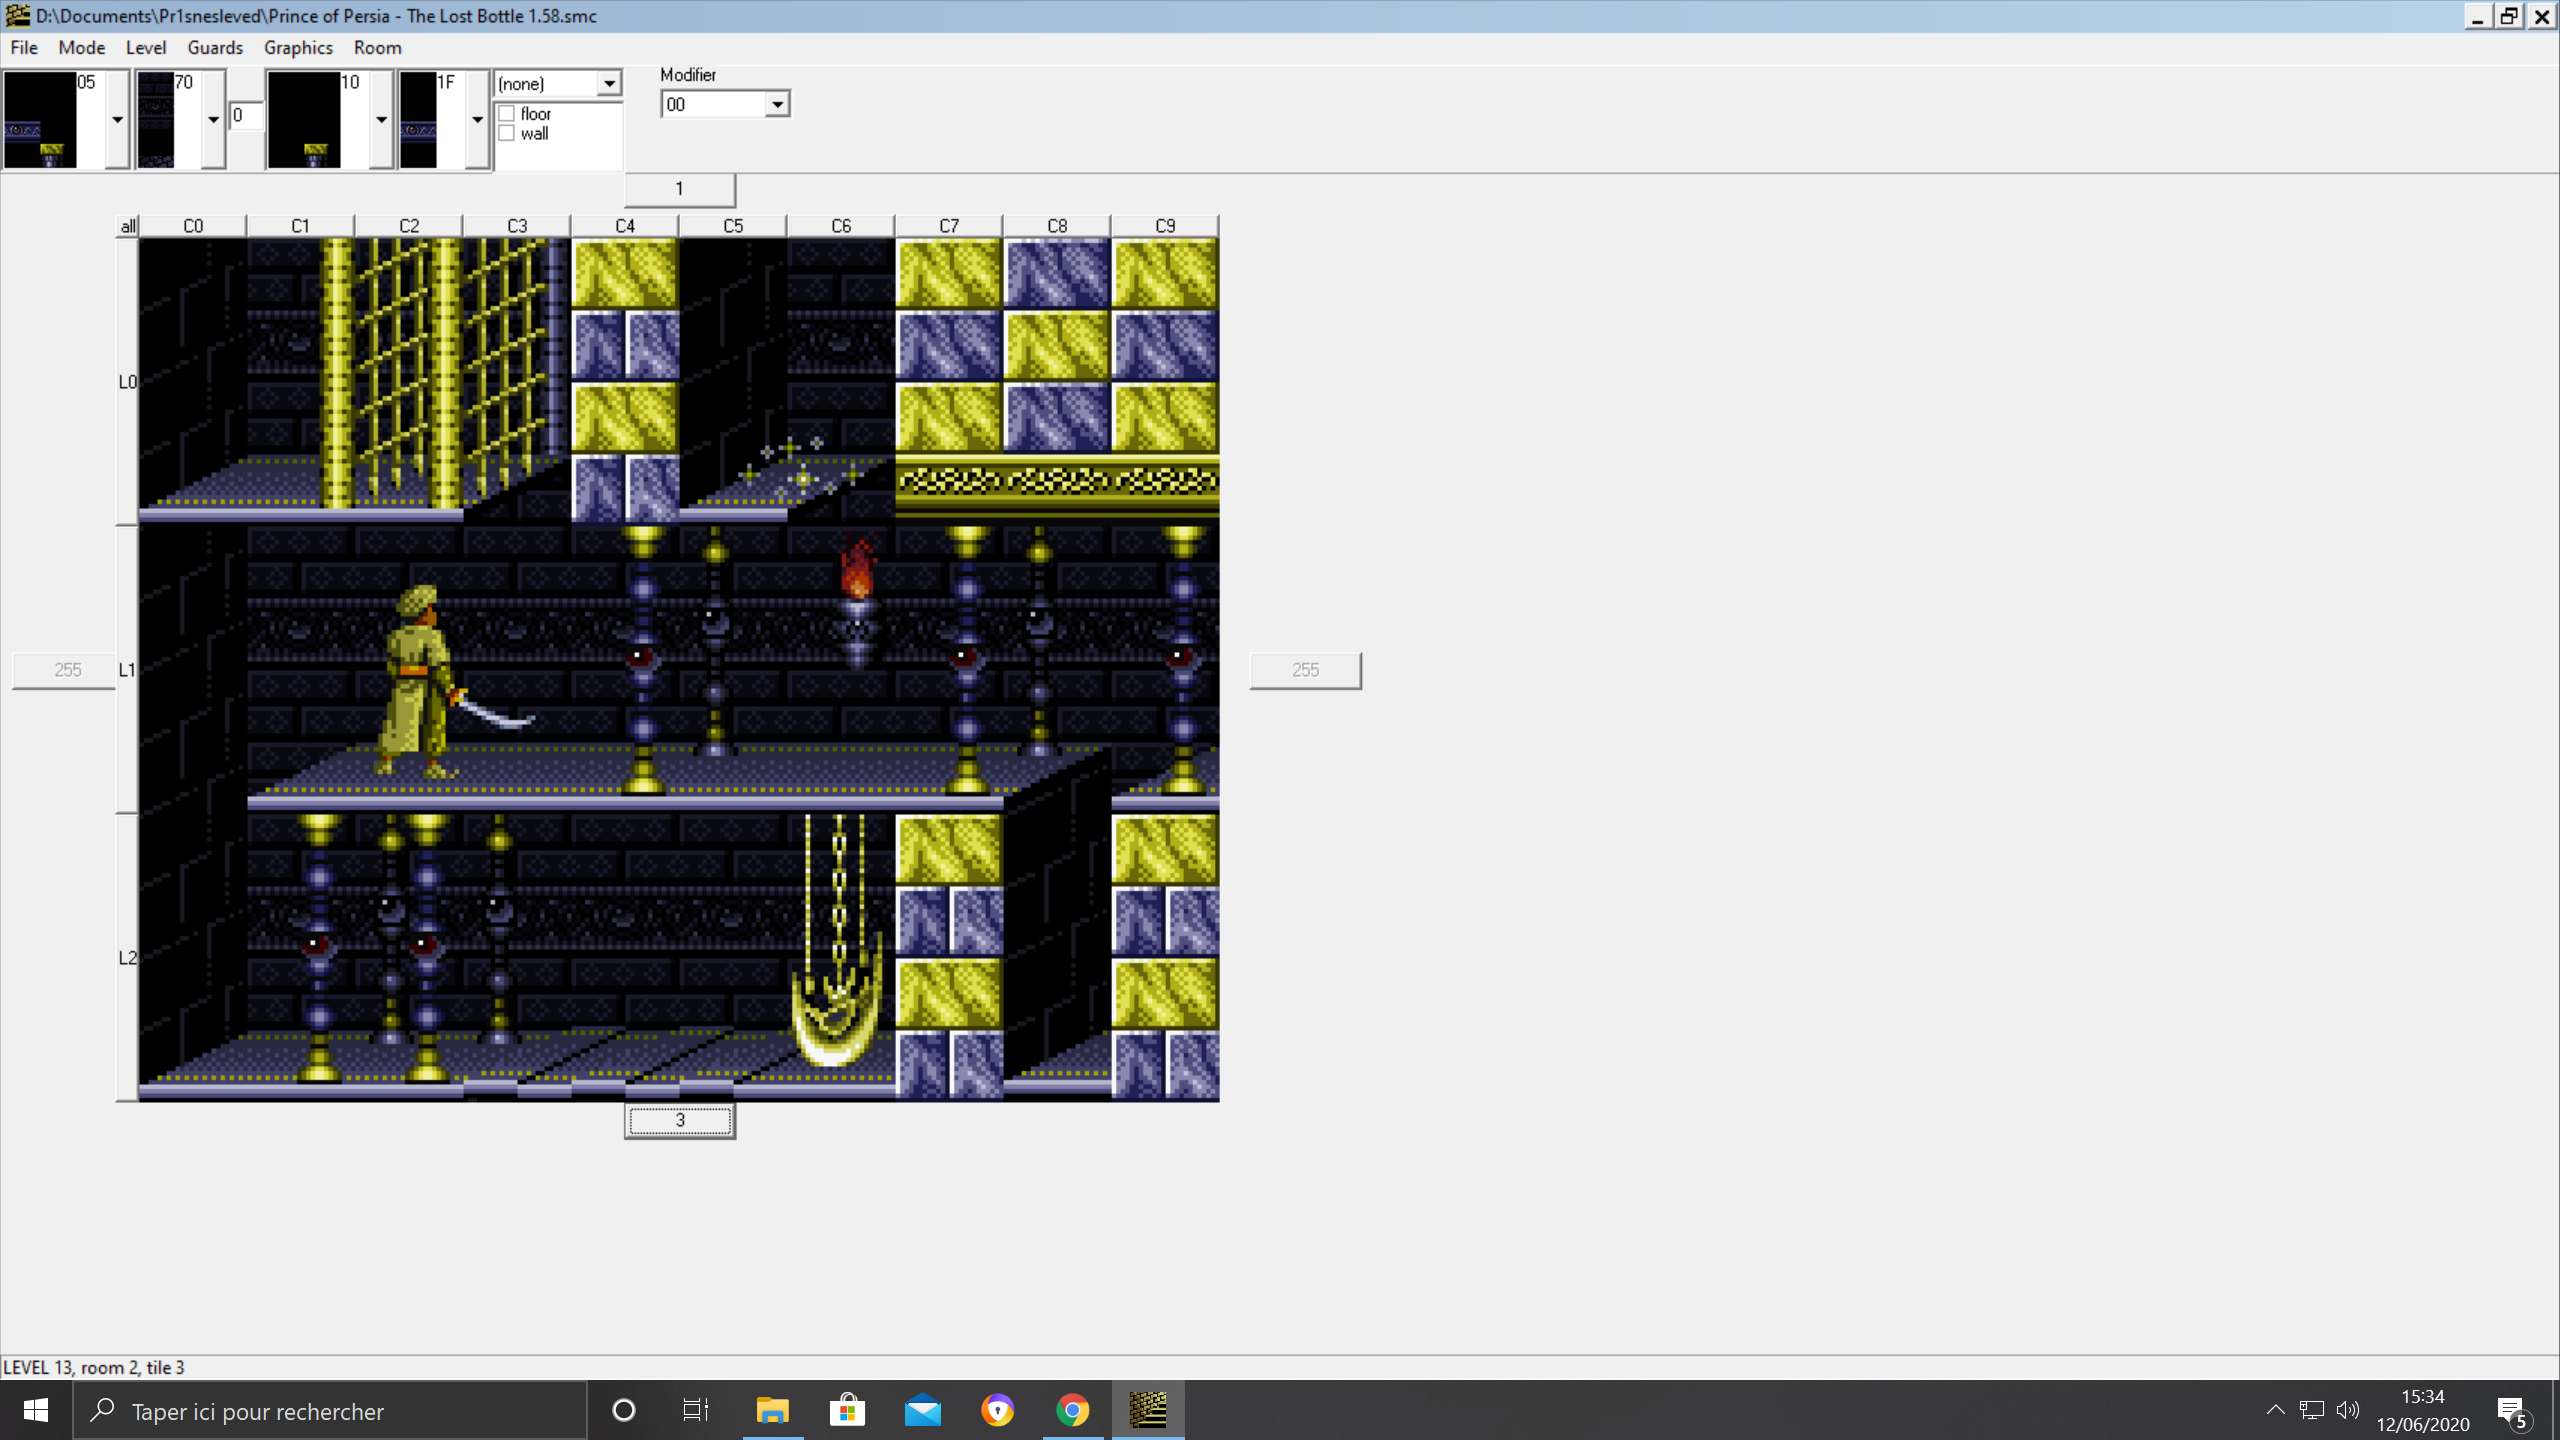The height and width of the screenshot is (1440, 2560).
Task: Select all tiles via 'all' header
Action: (x=128, y=226)
